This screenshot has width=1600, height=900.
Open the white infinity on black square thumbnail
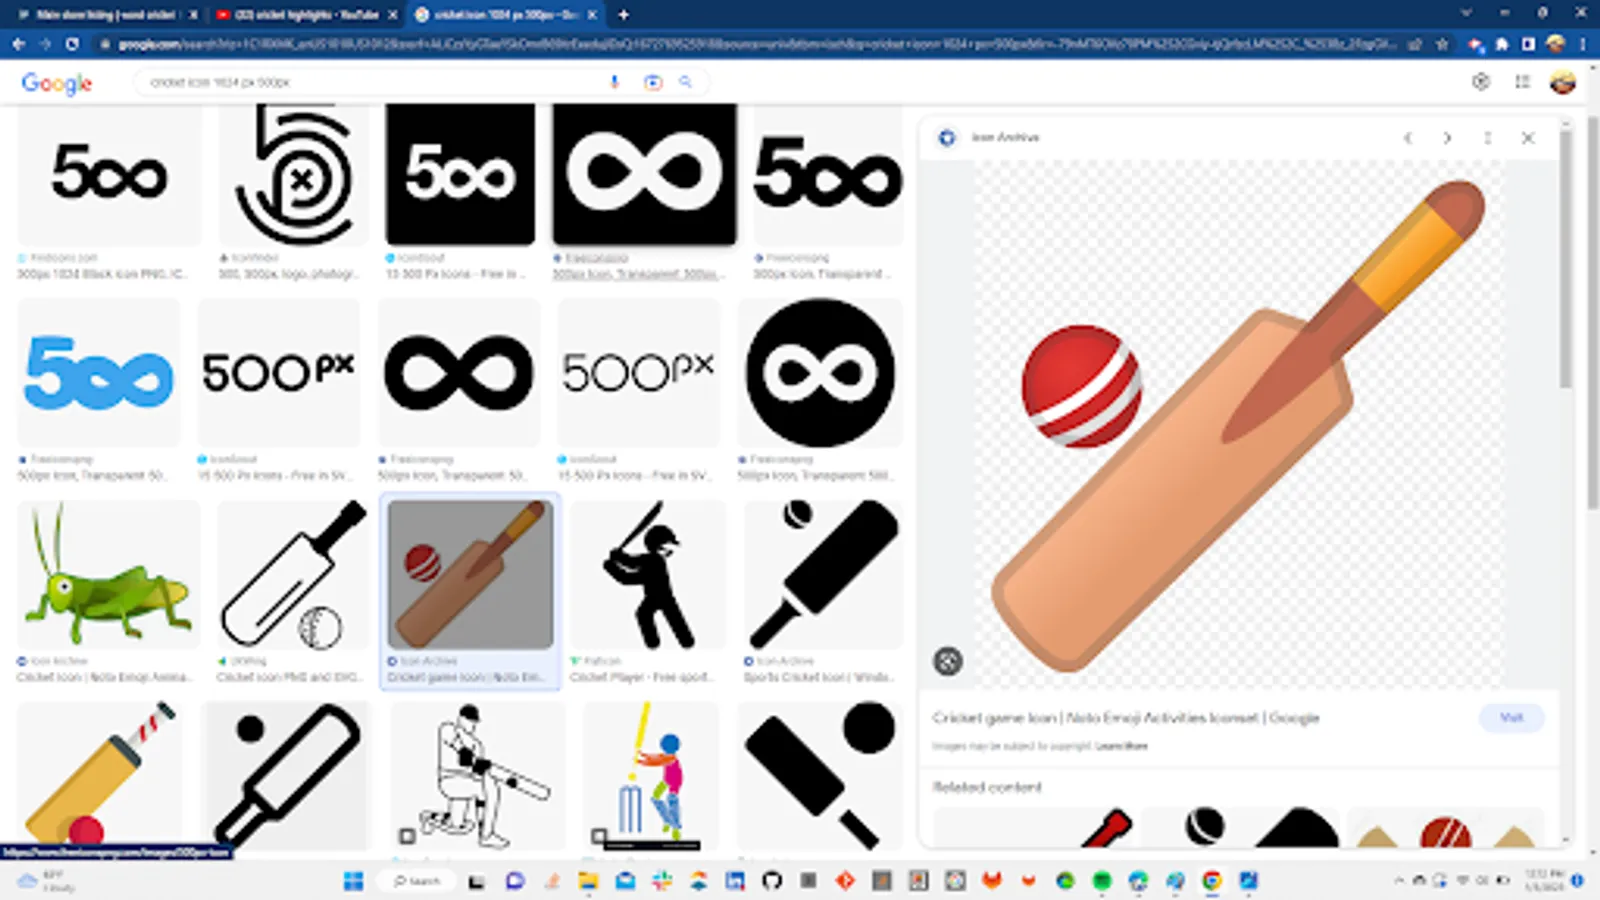coord(645,174)
